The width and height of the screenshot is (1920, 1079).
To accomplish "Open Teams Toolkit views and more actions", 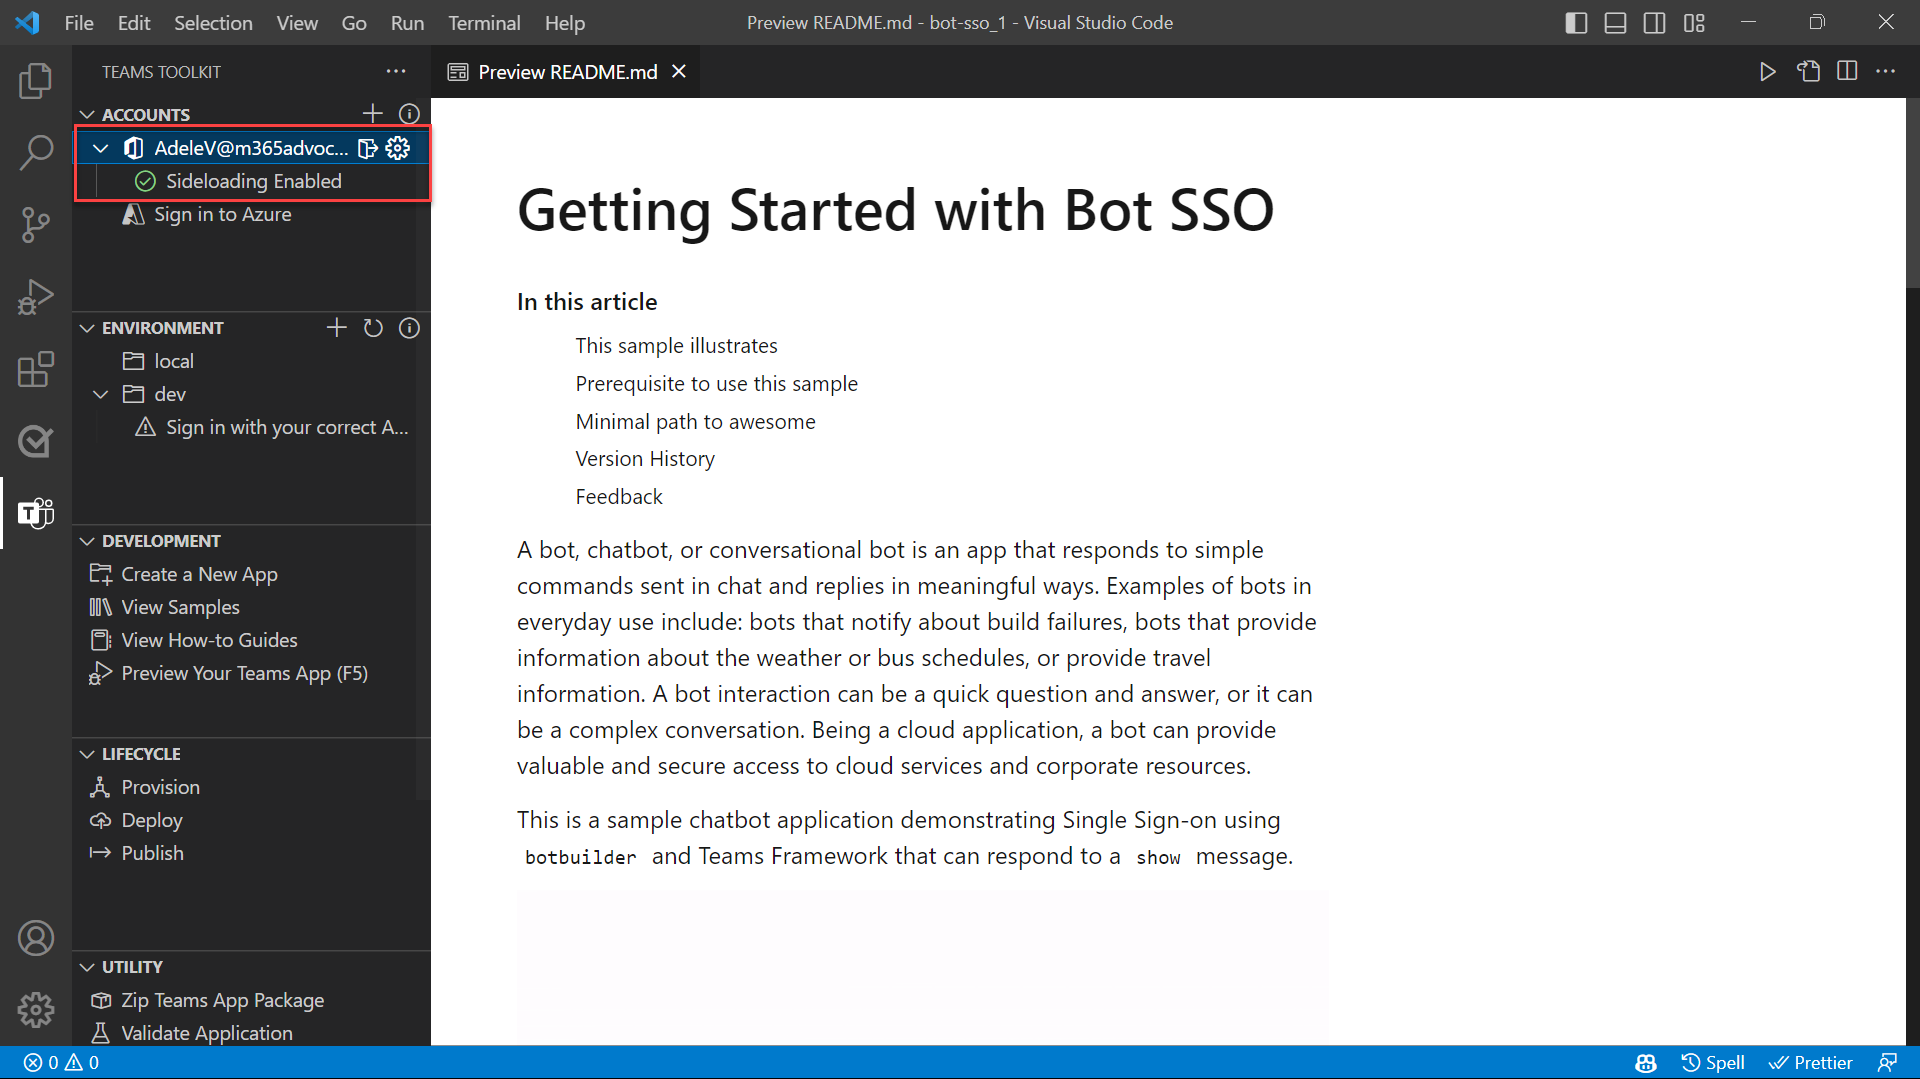I will pyautogui.click(x=396, y=71).
